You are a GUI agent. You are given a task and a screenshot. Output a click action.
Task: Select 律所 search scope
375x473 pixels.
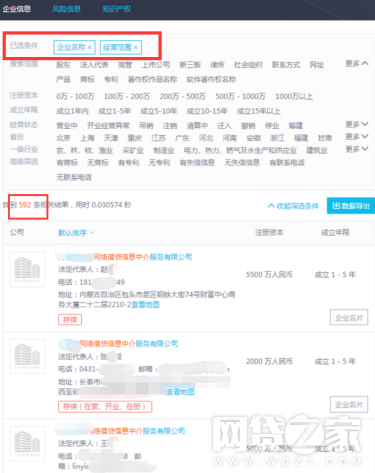(217, 65)
